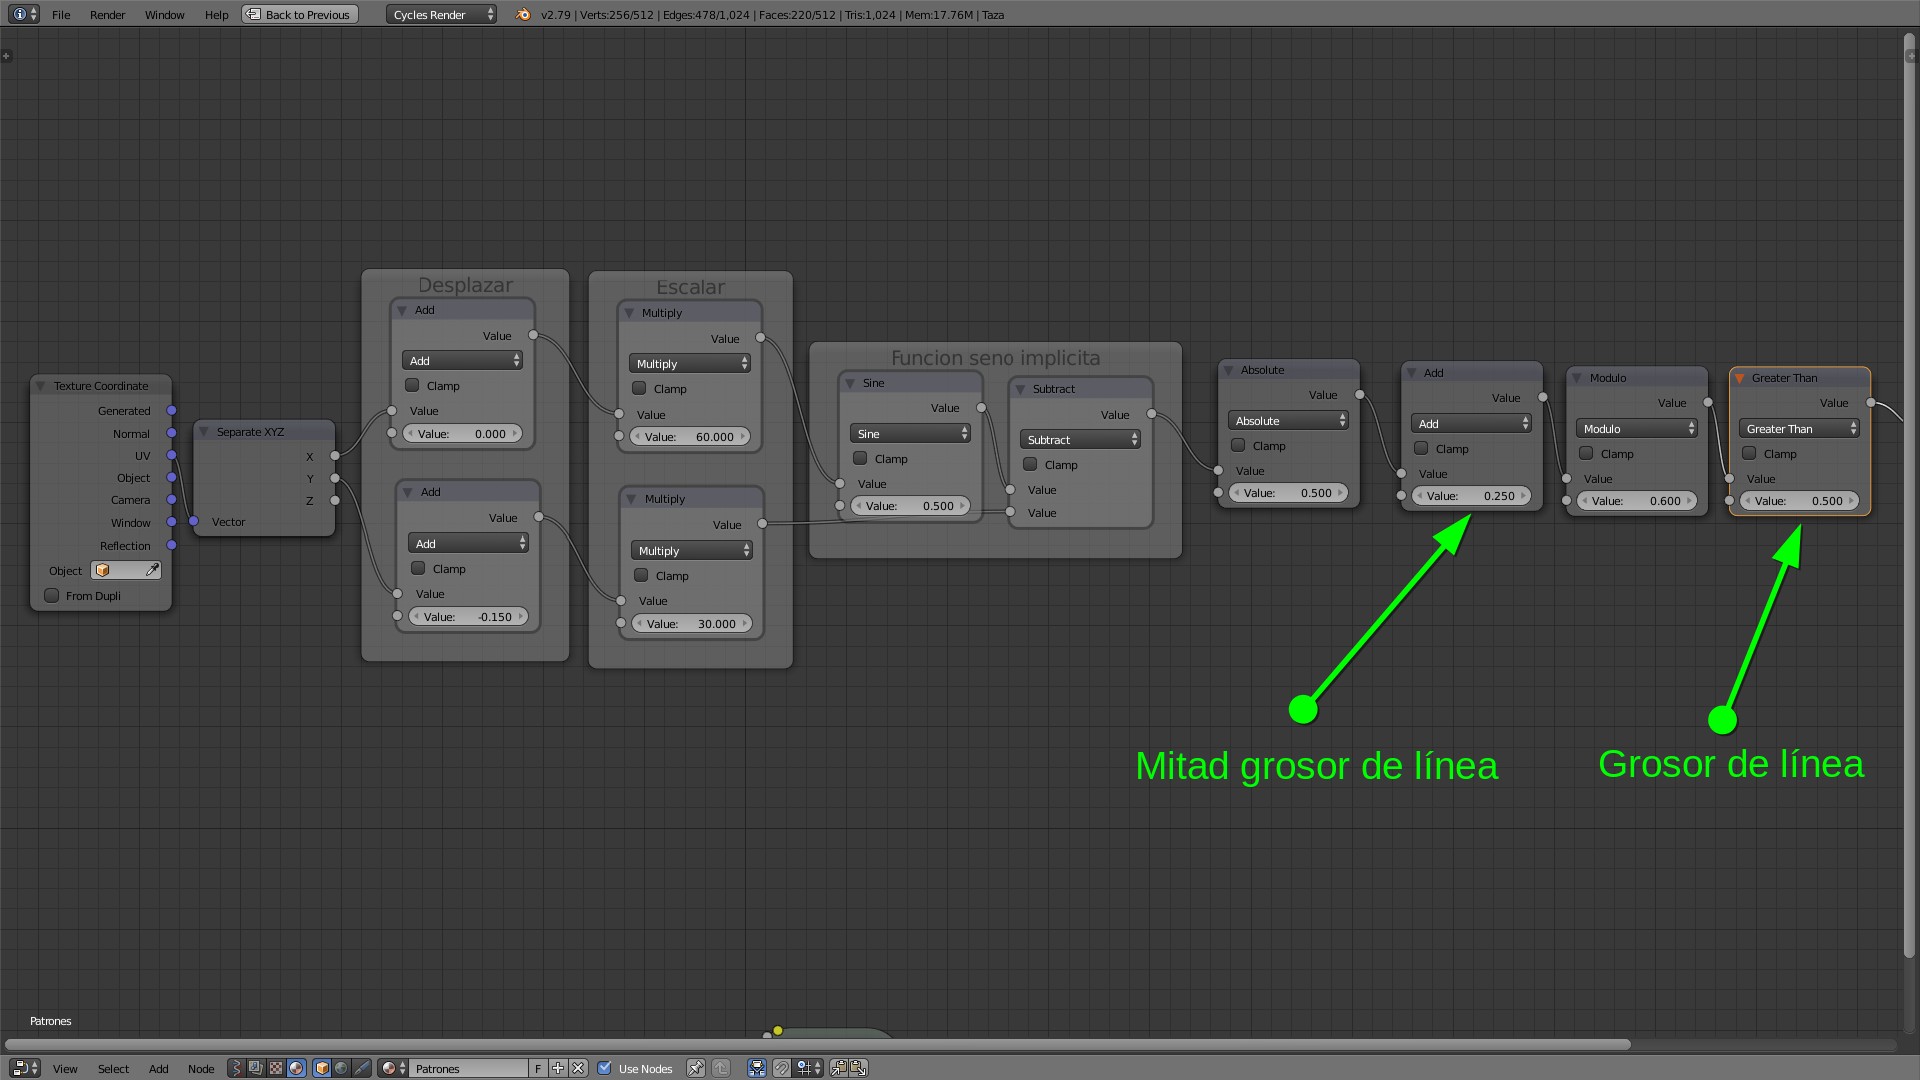Collapse the Greater Than node
This screenshot has width=1920, height=1080.
pyautogui.click(x=1739, y=378)
